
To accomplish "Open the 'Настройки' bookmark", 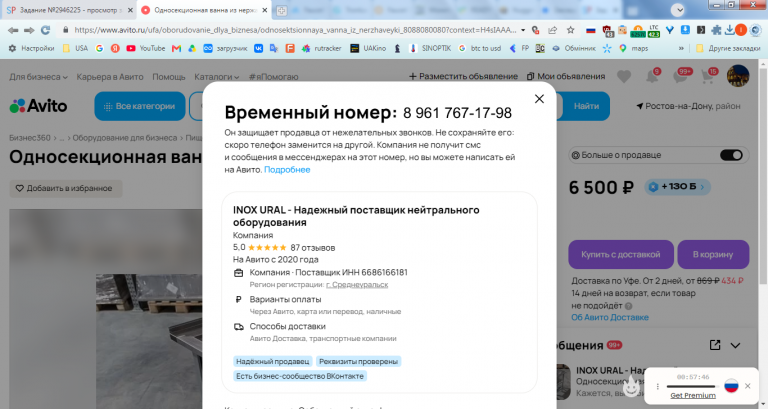I will (x=32, y=48).
